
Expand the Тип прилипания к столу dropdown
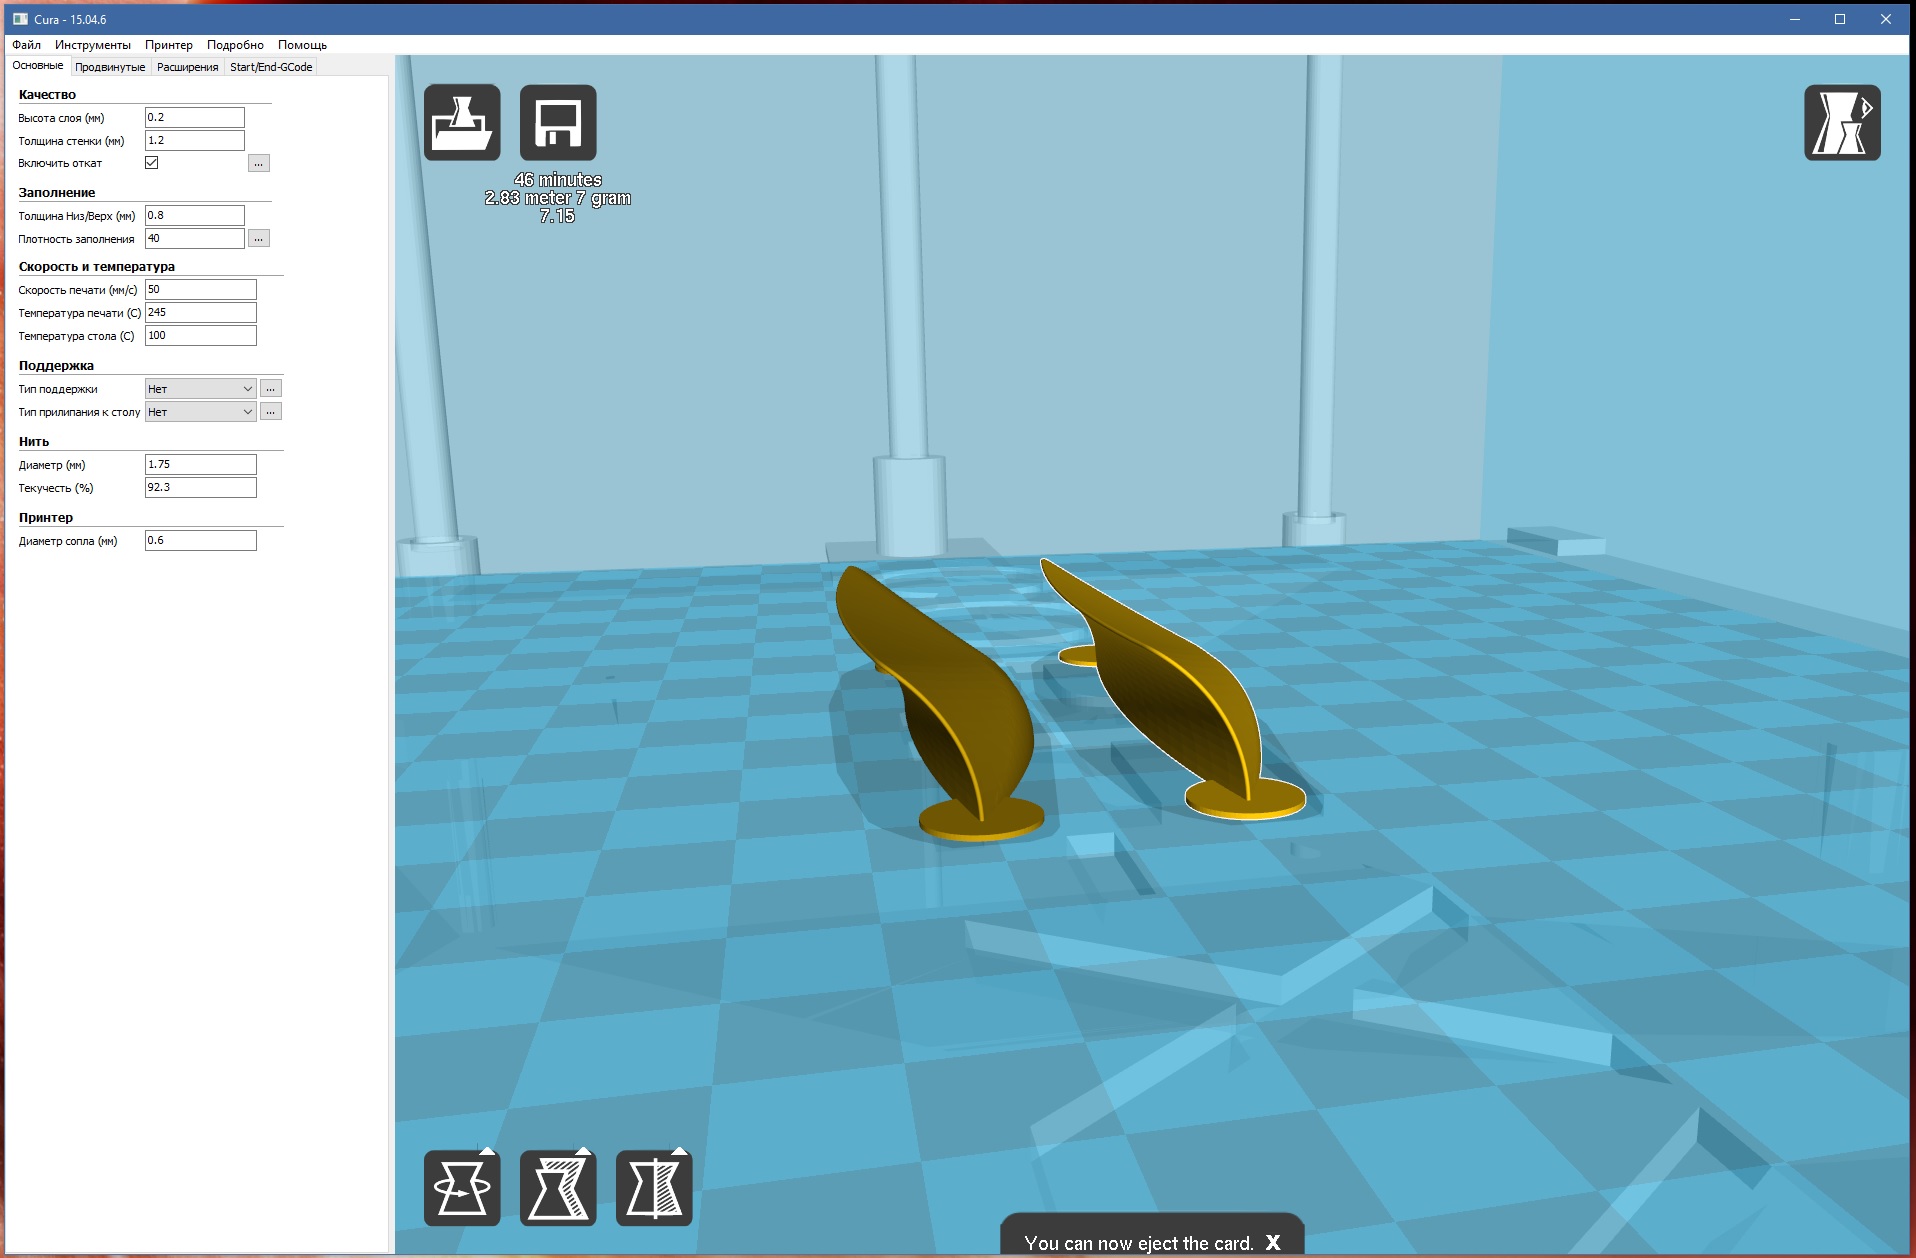click(201, 411)
